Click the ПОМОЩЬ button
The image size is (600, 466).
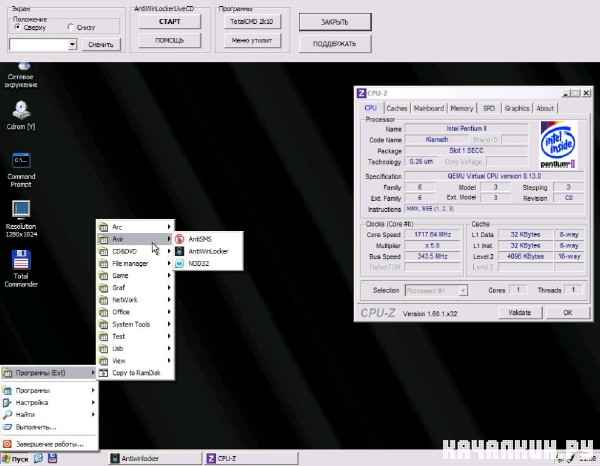(x=169, y=40)
